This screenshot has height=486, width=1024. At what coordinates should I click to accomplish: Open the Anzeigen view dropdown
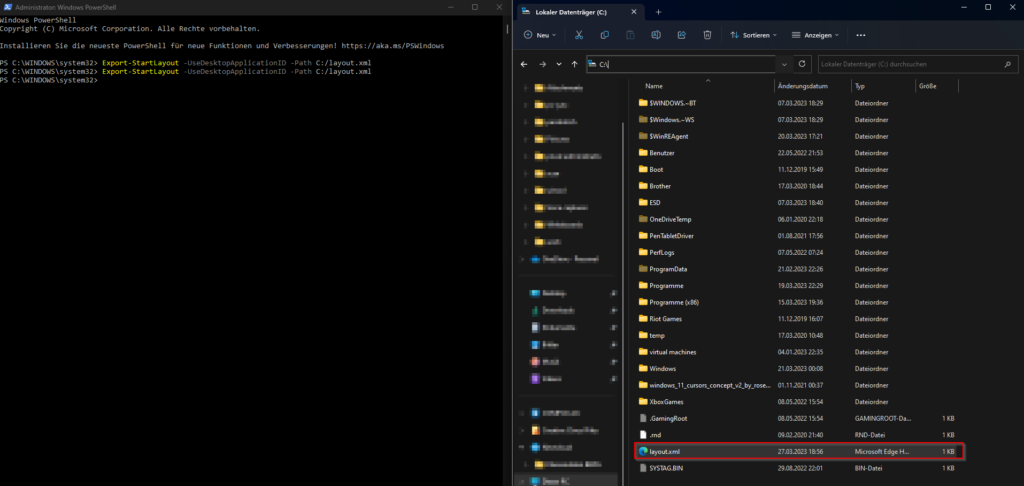[815, 35]
